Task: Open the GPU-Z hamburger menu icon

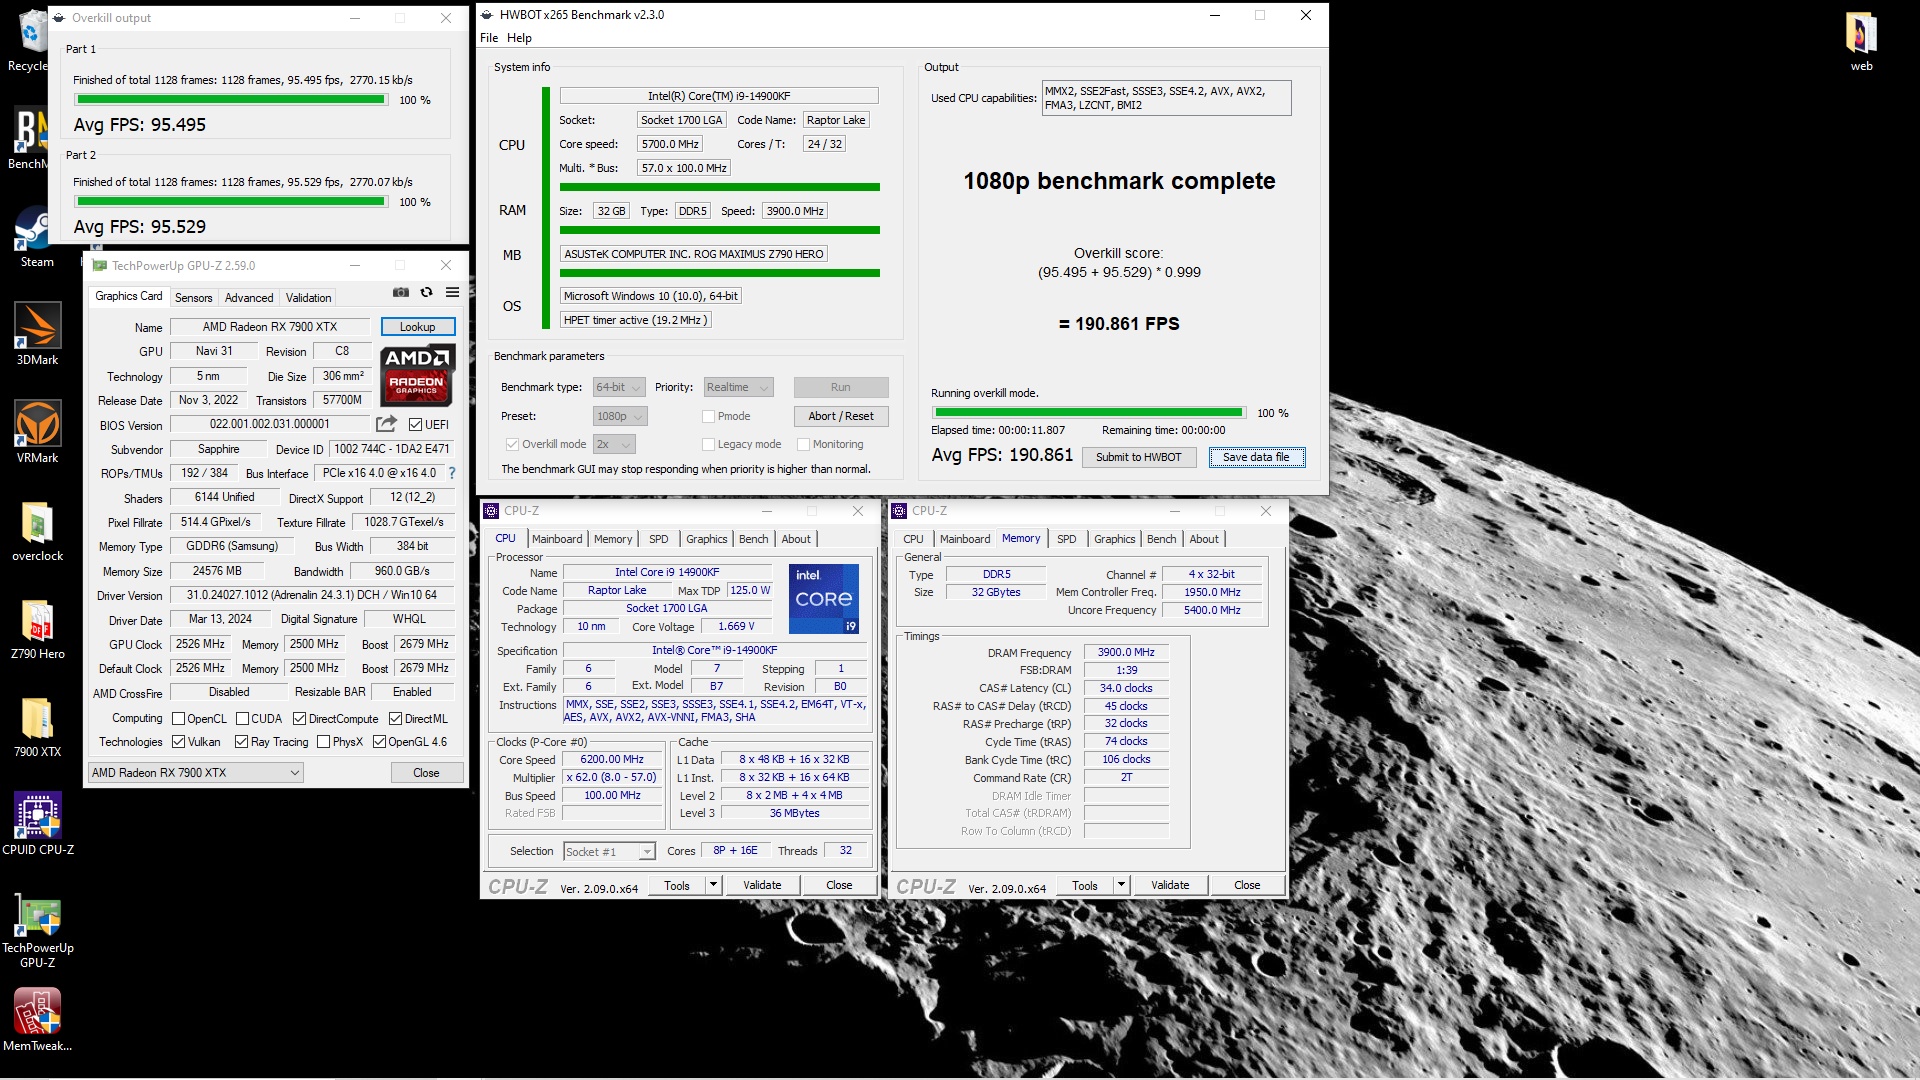Action: coord(452,292)
